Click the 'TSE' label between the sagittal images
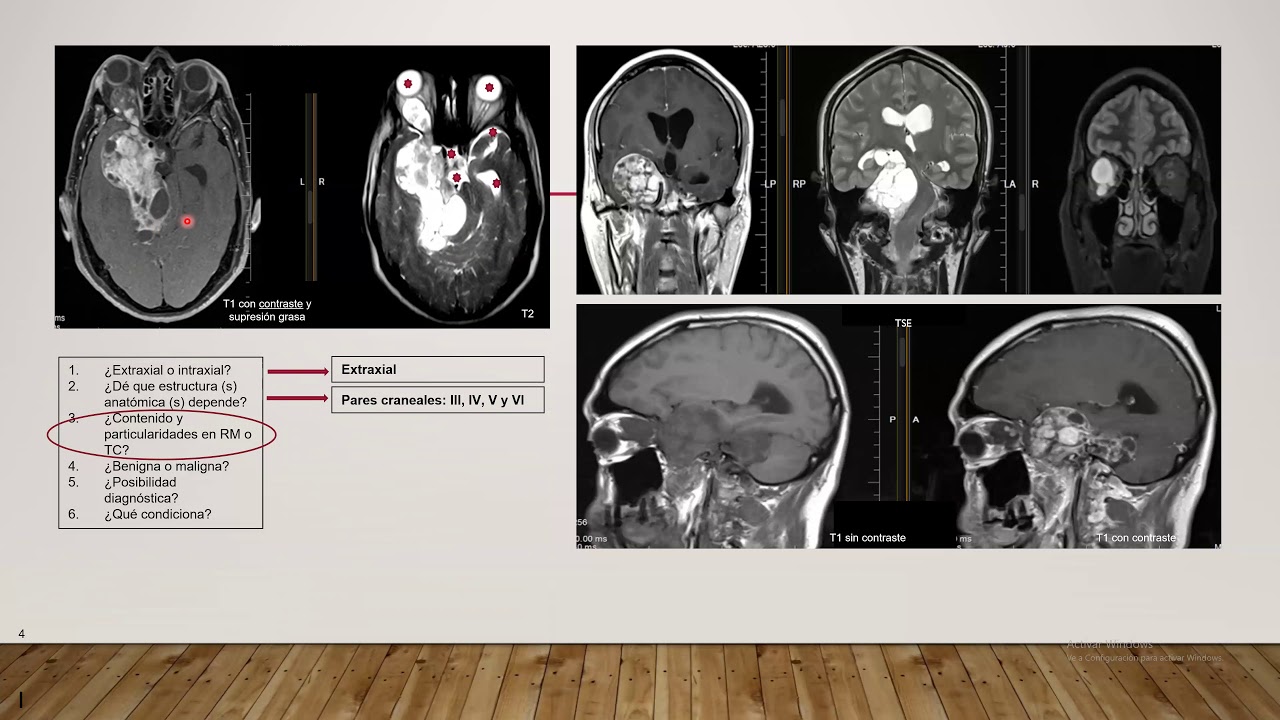 (903, 323)
